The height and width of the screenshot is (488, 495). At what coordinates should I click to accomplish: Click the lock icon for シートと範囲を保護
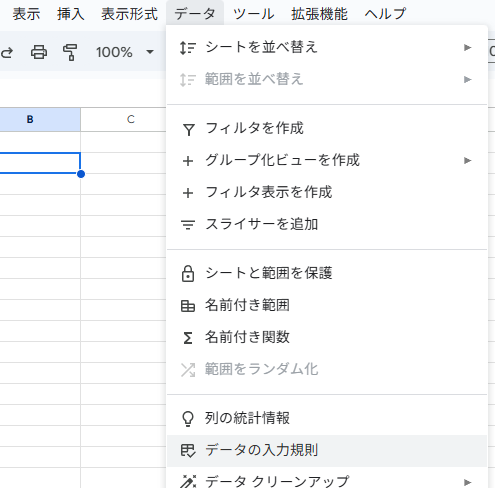[x=188, y=274]
